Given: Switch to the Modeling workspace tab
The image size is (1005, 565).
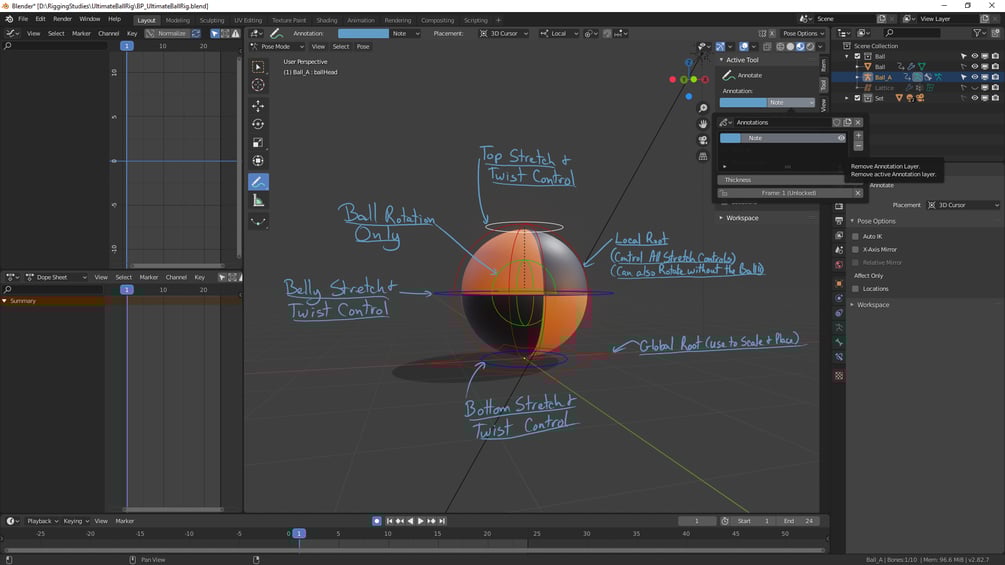Looking at the screenshot, I should pyautogui.click(x=178, y=20).
